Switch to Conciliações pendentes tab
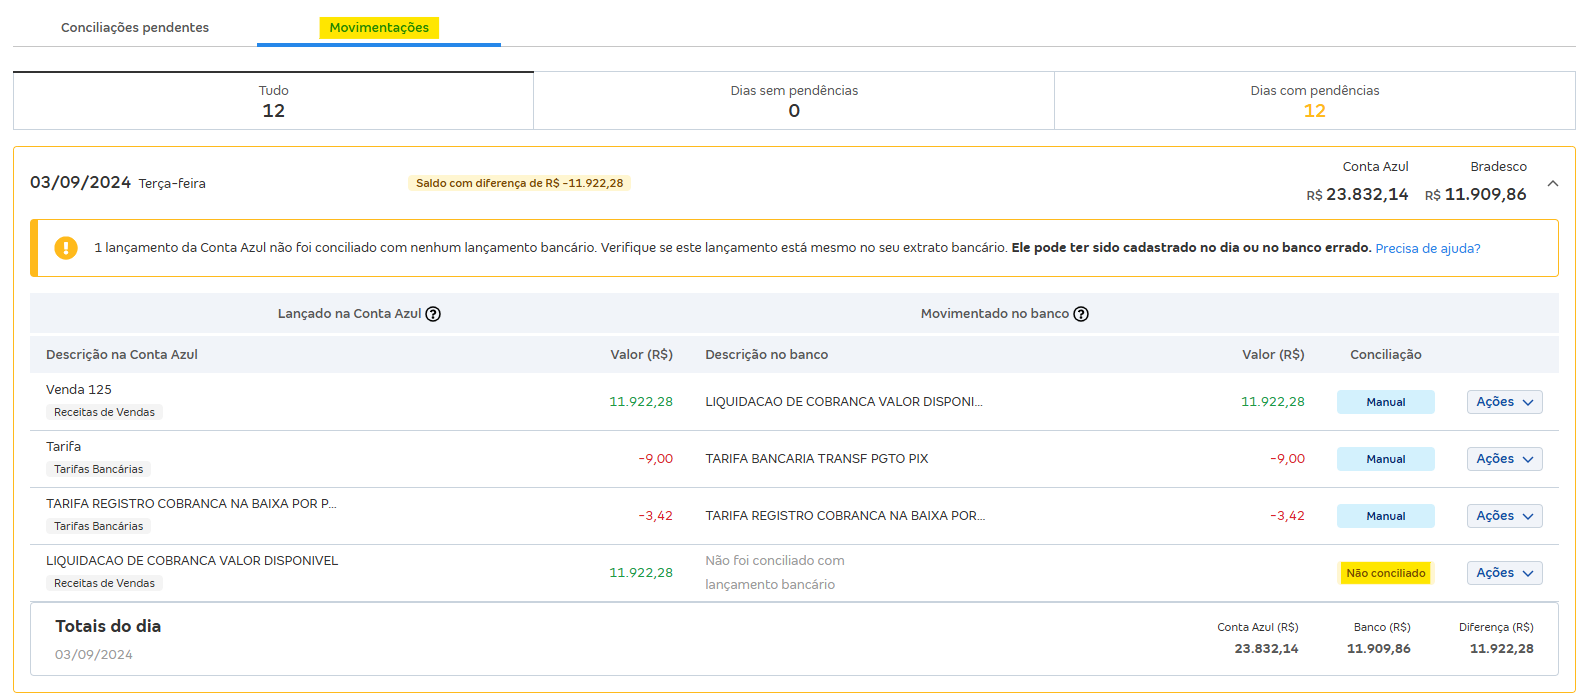The image size is (1585, 698). click(x=135, y=28)
